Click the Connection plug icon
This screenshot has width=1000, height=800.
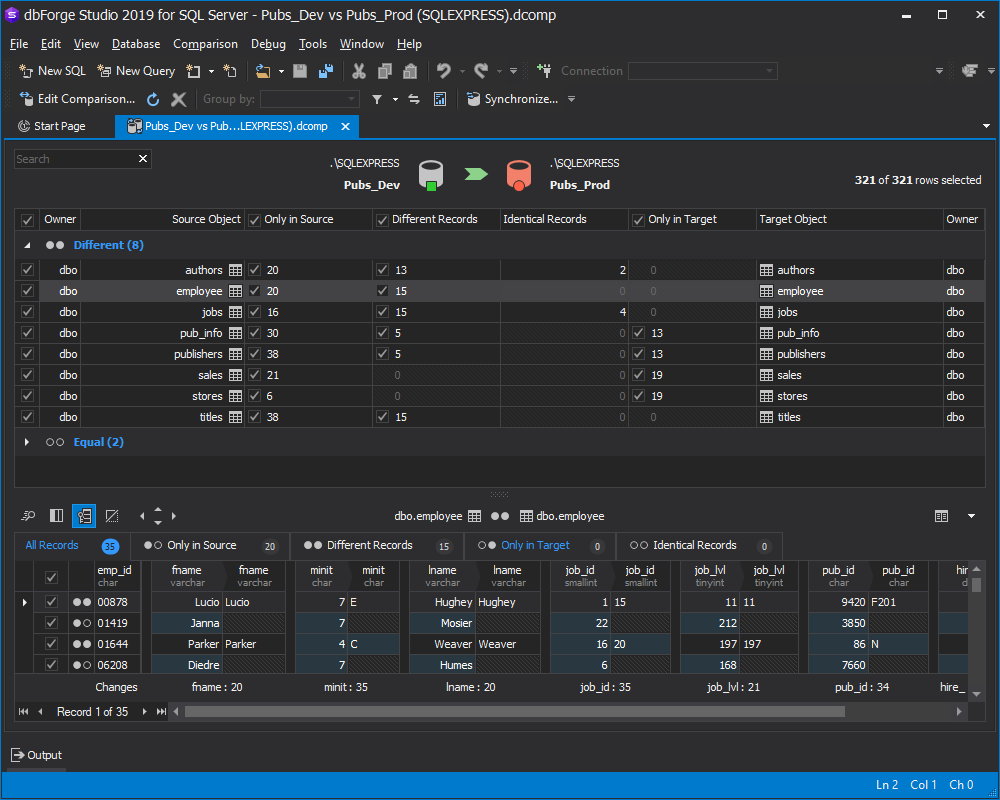click(544, 71)
